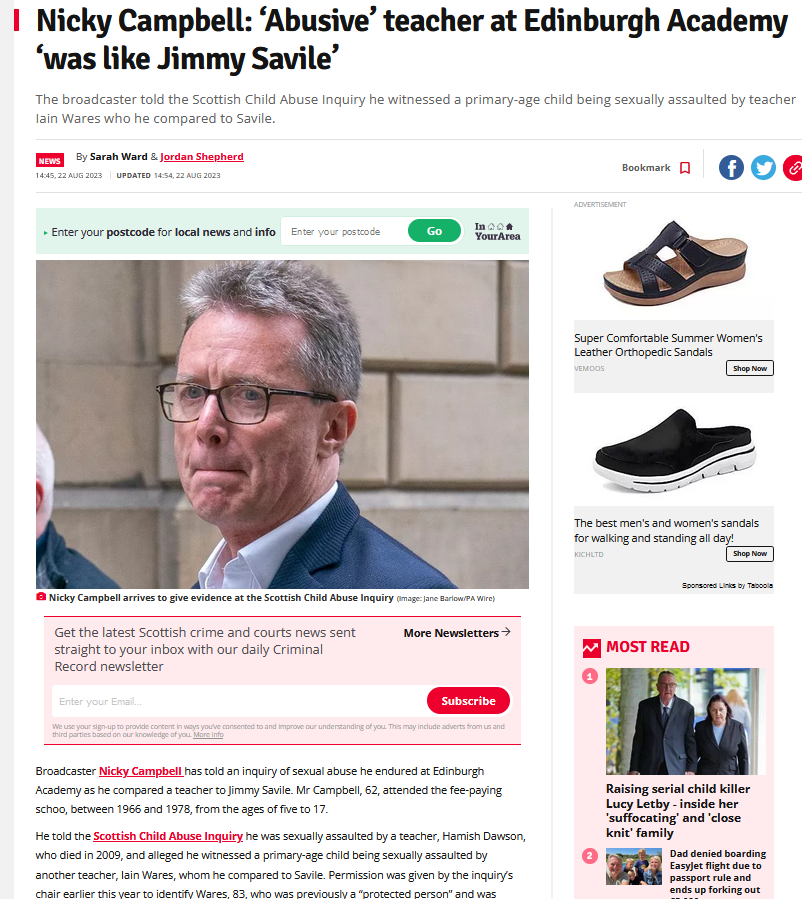This screenshot has height=899, width=802.
Task: Subscribe to Criminal Record newsletter
Action: point(468,701)
